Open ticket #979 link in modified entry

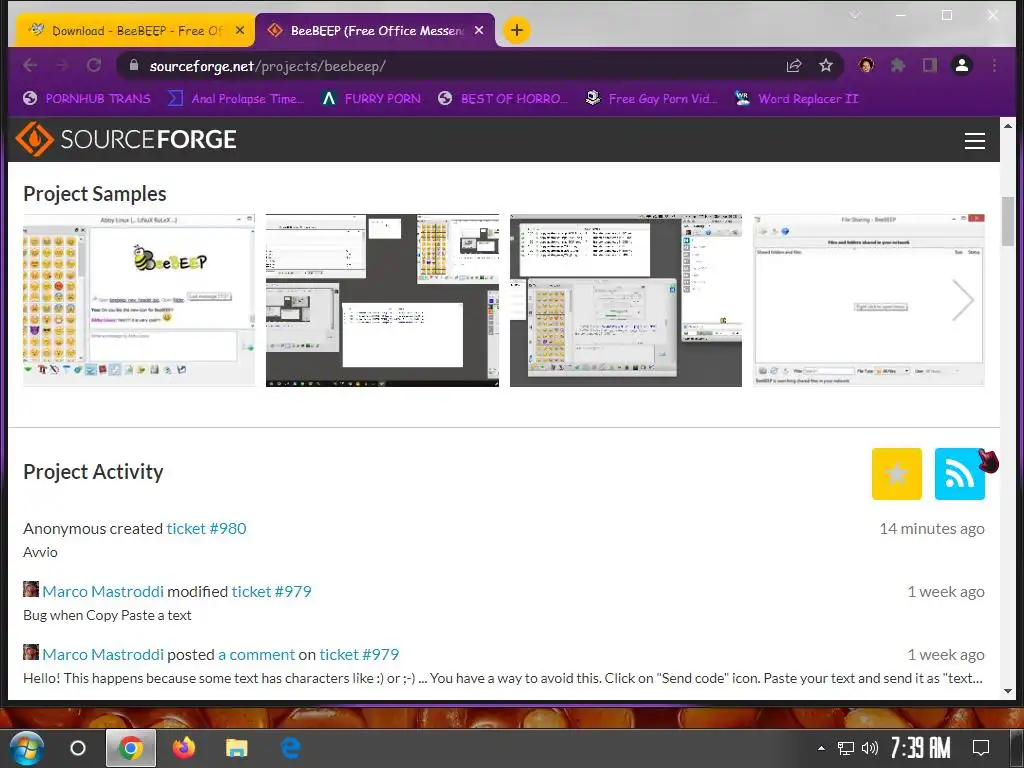pyautogui.click(x=272, y=592)
